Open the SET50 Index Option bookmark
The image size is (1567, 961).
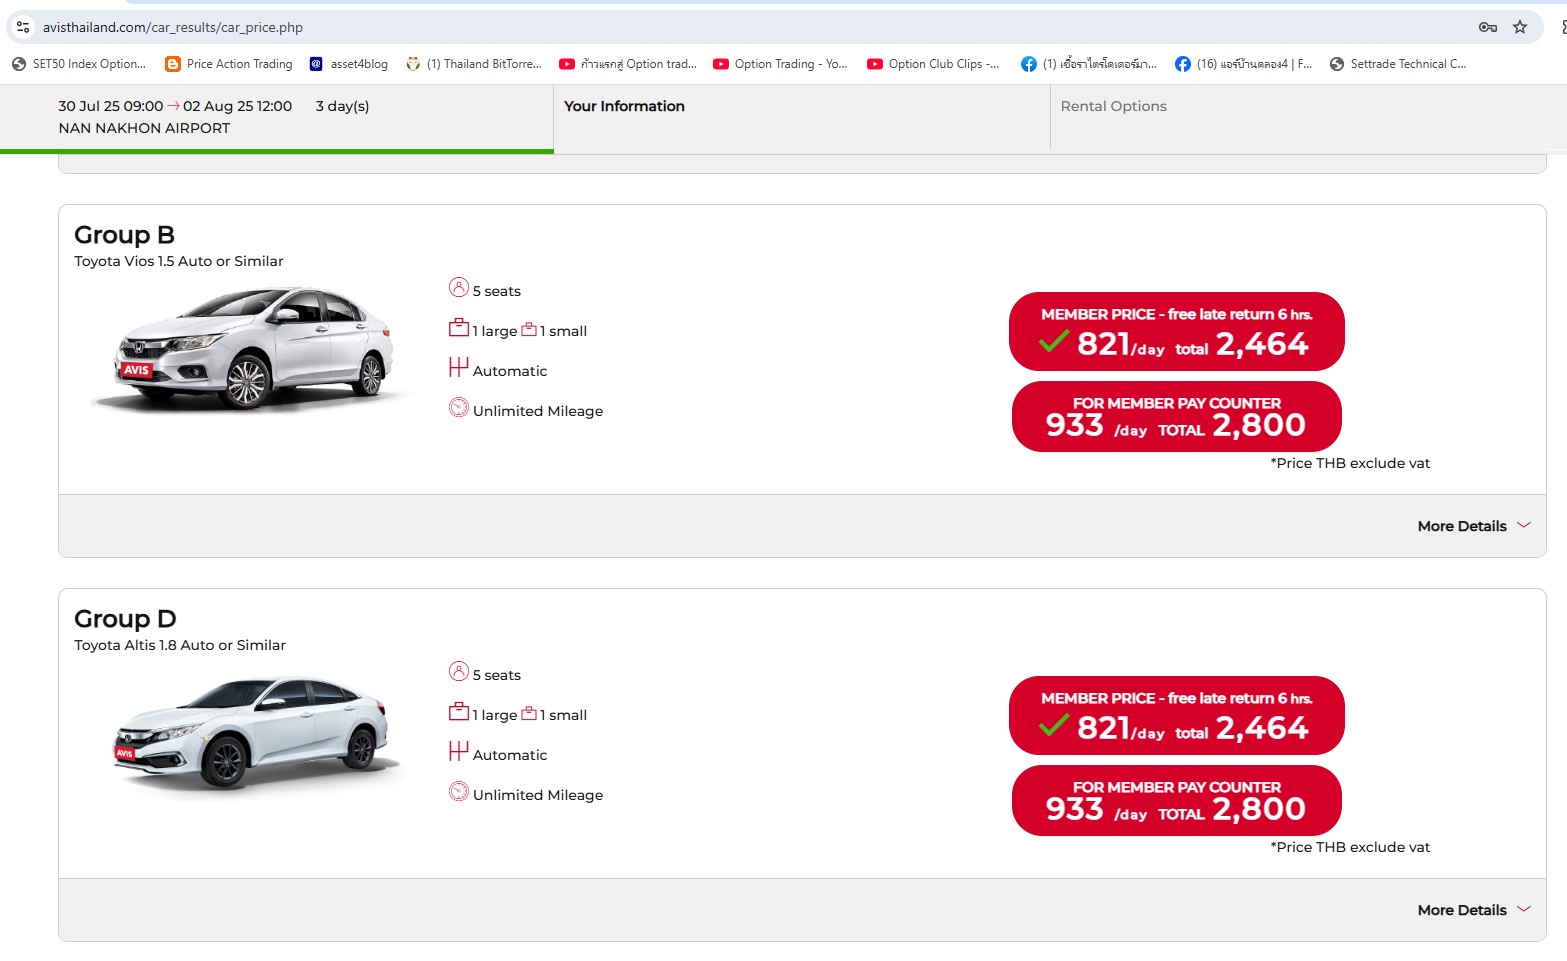point(79,64)
